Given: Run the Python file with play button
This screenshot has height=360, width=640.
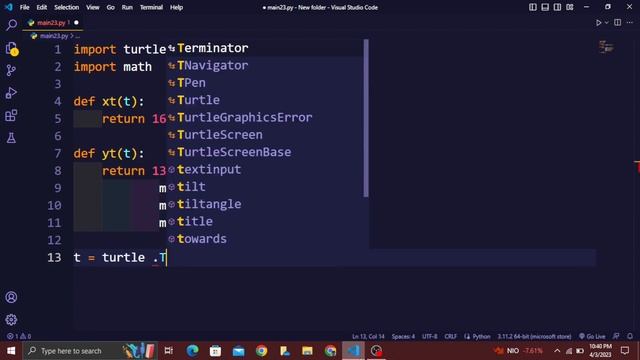Looking at the screenshot, I should 598,23.
